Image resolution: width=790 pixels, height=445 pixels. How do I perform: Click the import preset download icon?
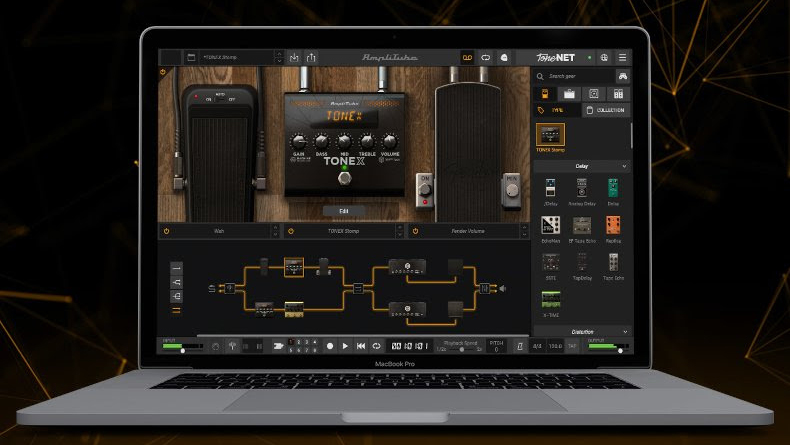point(294,57)
